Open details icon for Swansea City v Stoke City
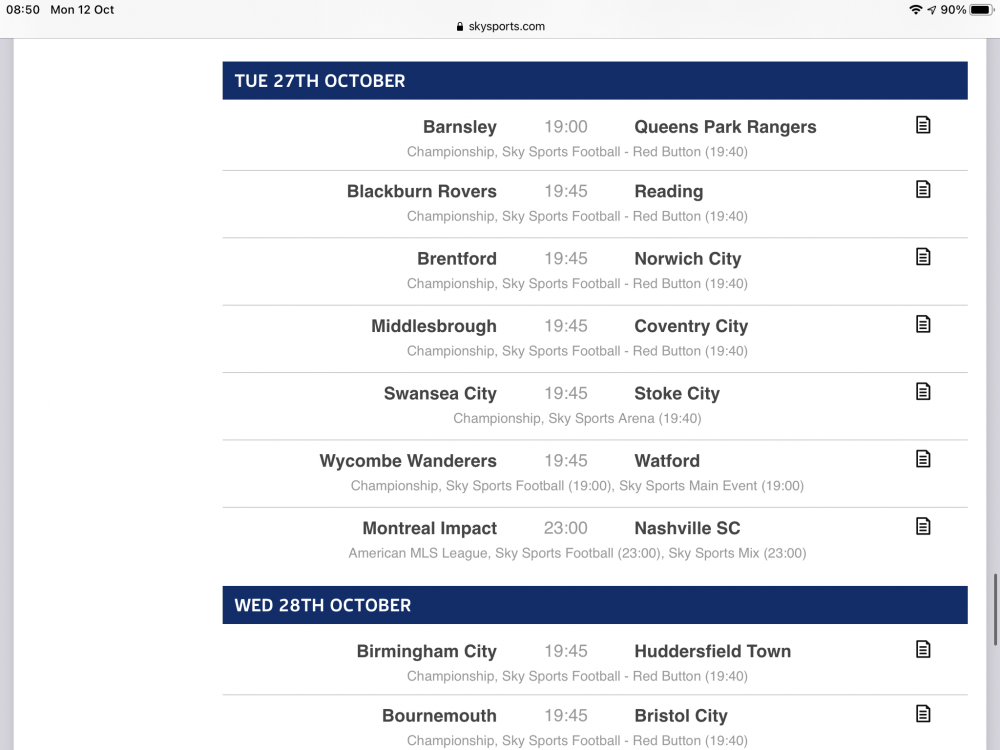The width and height of the screenshot is (1000, 750). coord(923,391)
